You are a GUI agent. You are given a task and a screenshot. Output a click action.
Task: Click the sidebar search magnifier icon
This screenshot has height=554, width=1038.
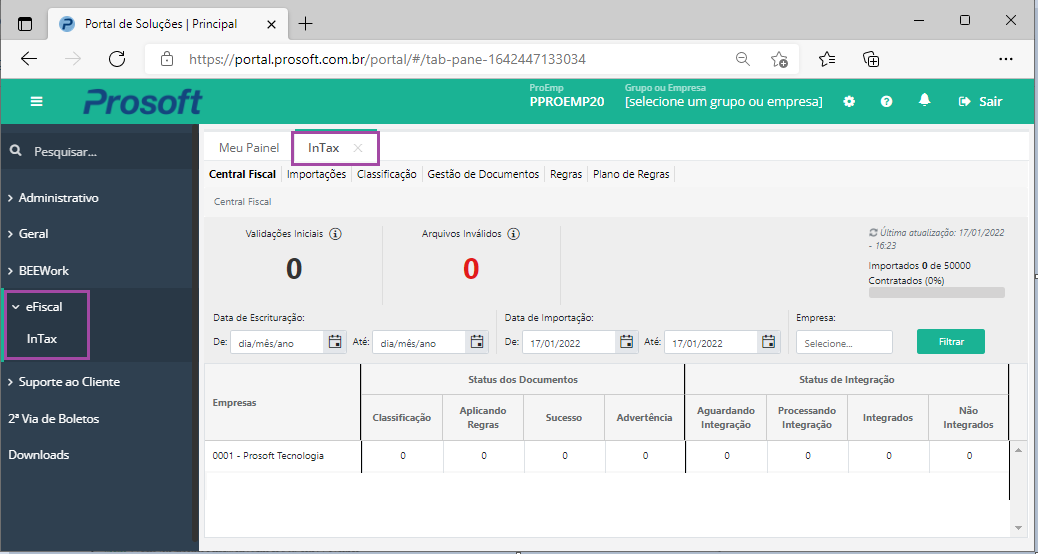click(x=16, y=152)
